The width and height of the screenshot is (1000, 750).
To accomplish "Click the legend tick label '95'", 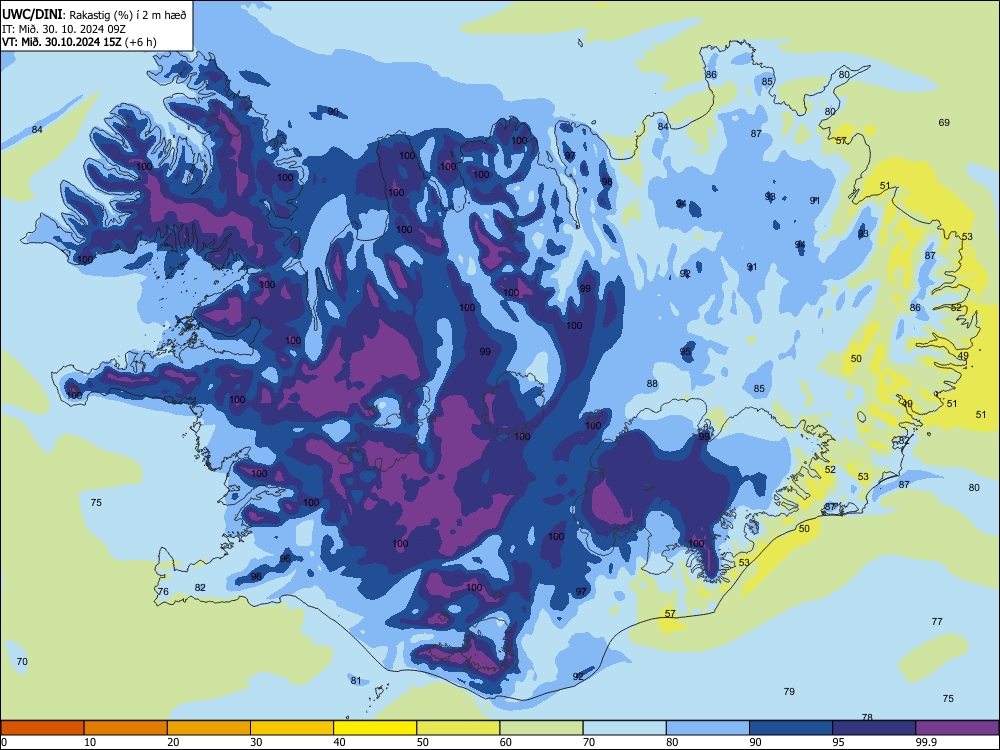I will pos(839,742).
